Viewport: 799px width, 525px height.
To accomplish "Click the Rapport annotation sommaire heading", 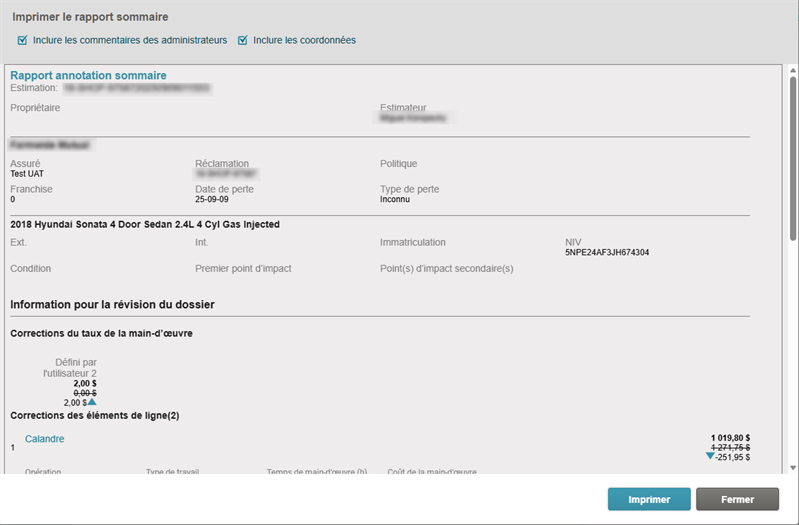I will click(88, 75).
